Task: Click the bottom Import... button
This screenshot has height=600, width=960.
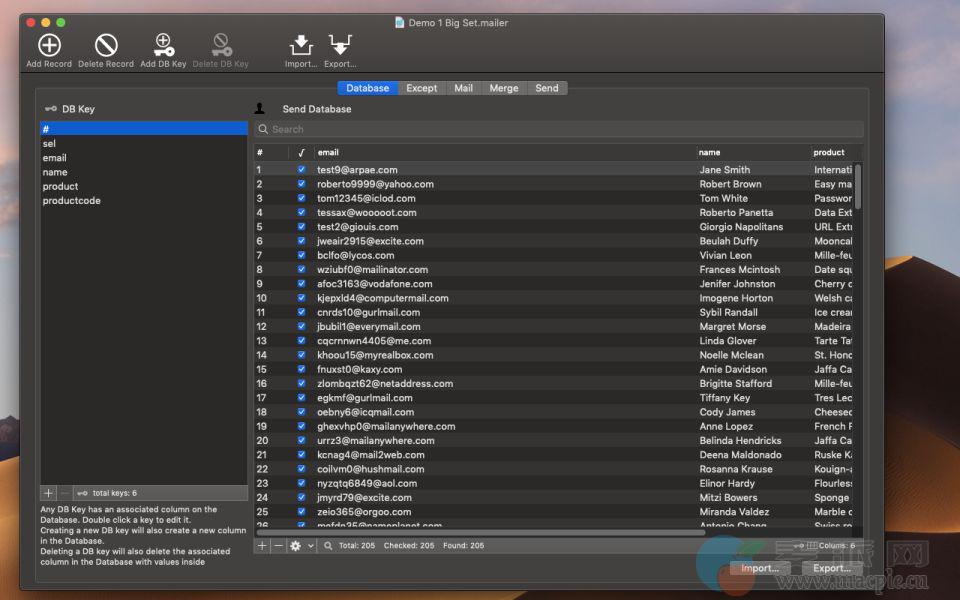Action: (x=760, y=569)
